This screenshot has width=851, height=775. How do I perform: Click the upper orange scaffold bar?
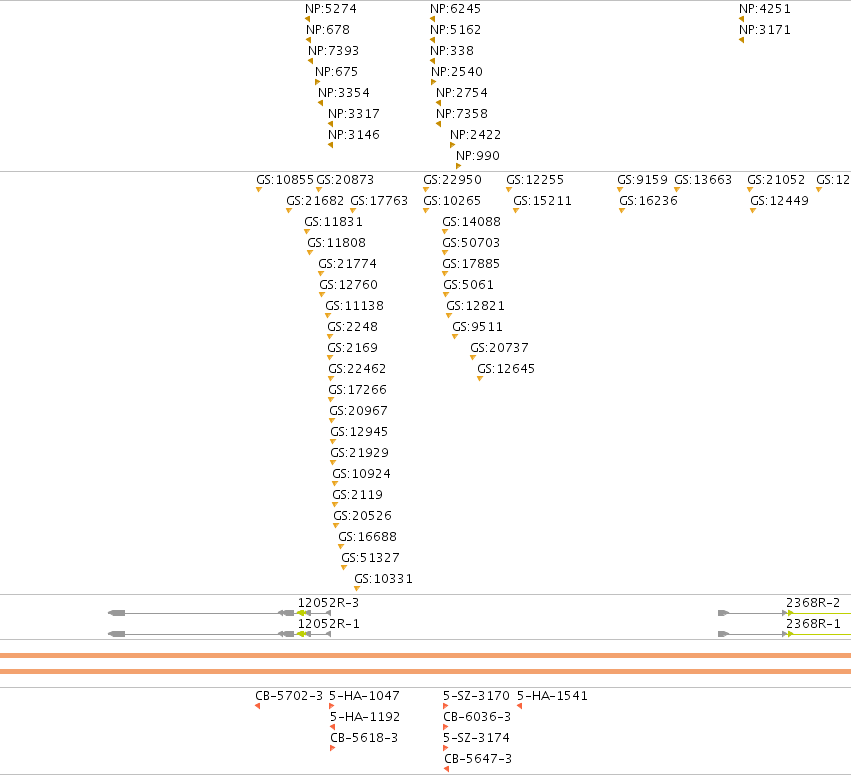click(426, 656)
